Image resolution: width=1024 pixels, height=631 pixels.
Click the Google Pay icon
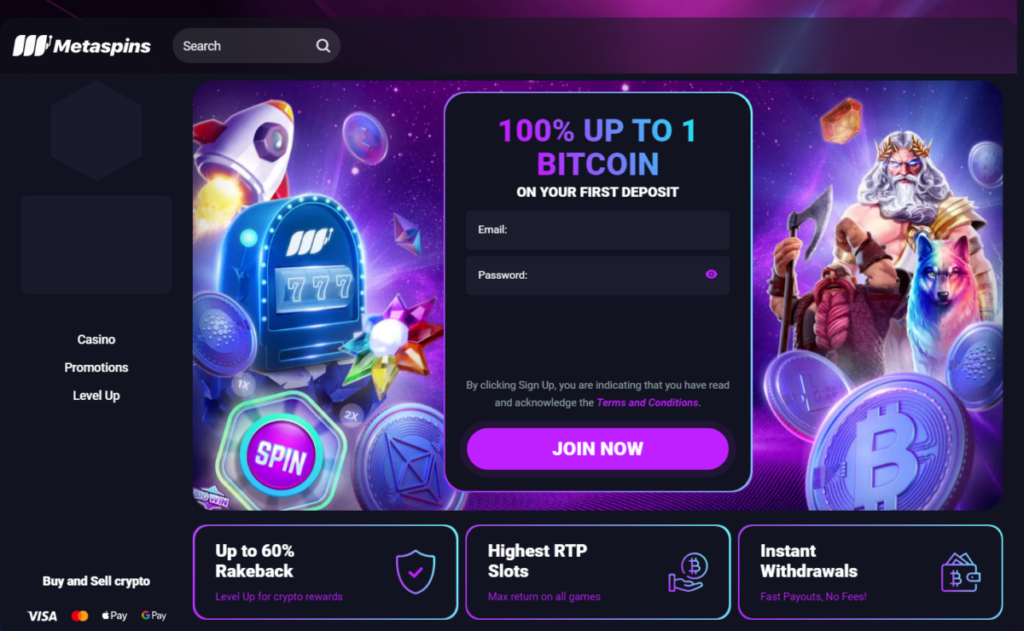154,615
